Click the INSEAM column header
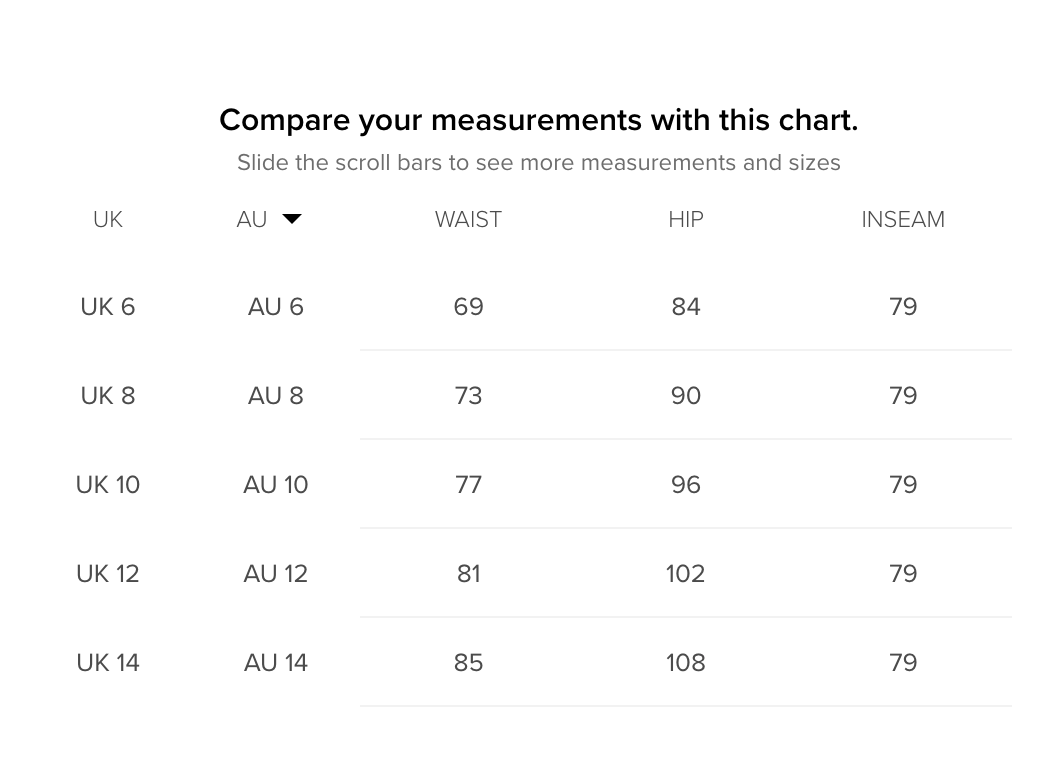This screenshot has width=1056, height=780. [903, 220]
